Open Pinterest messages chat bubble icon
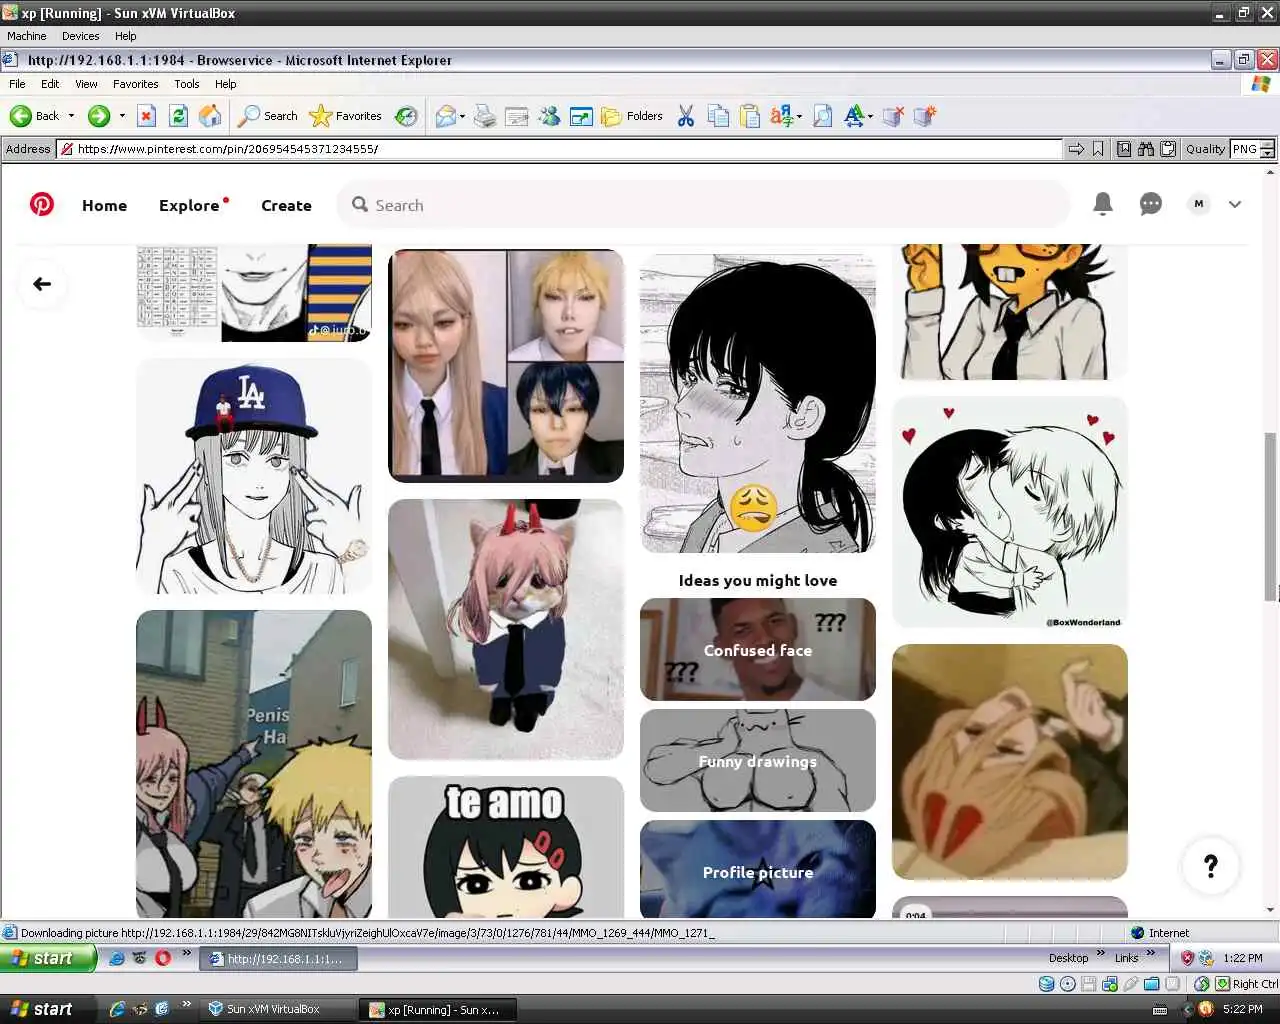The height and width of the screenshot is (1024, 1280). 1151,204
